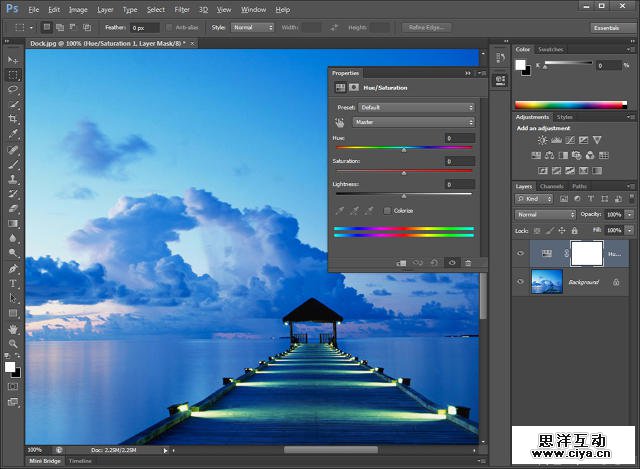
Task: Select the Eyedropper tool in the toolbar
Action: tap(14, 133)
